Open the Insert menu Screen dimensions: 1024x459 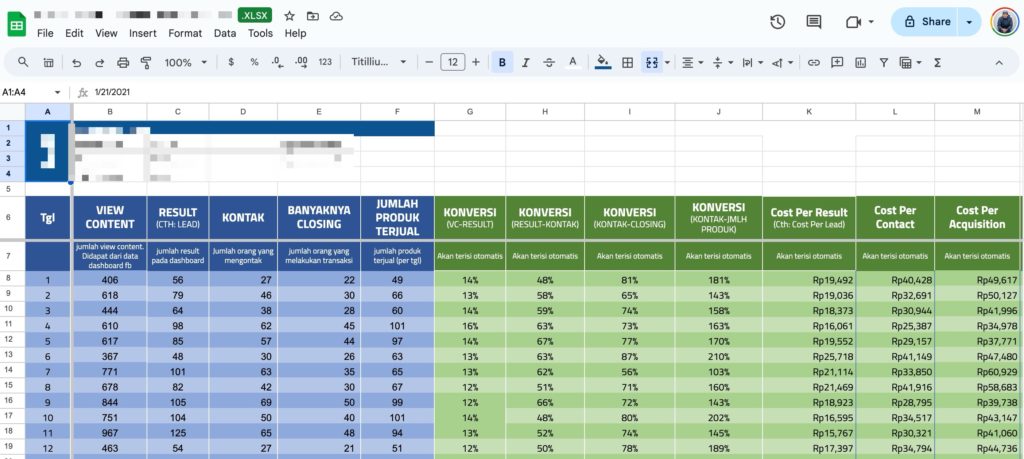[x=142, y=33]
